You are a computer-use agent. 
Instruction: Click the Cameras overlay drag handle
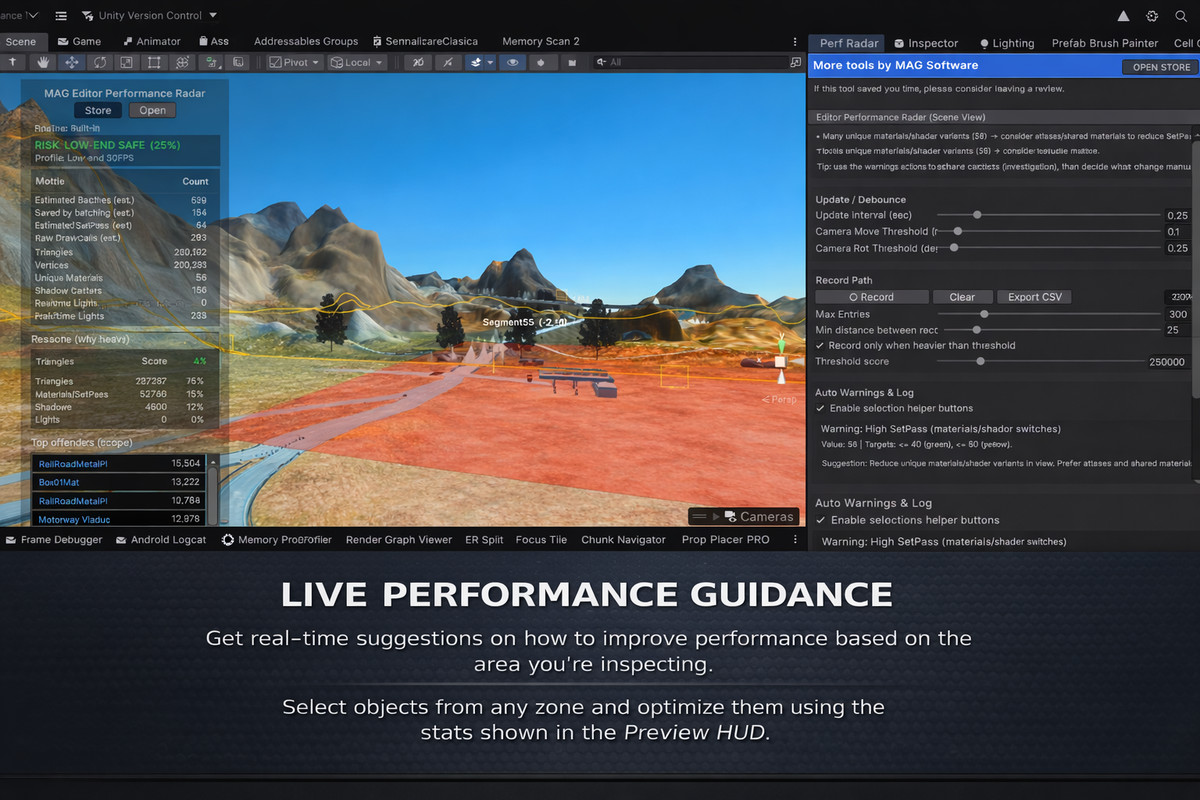tap(699, 517)
